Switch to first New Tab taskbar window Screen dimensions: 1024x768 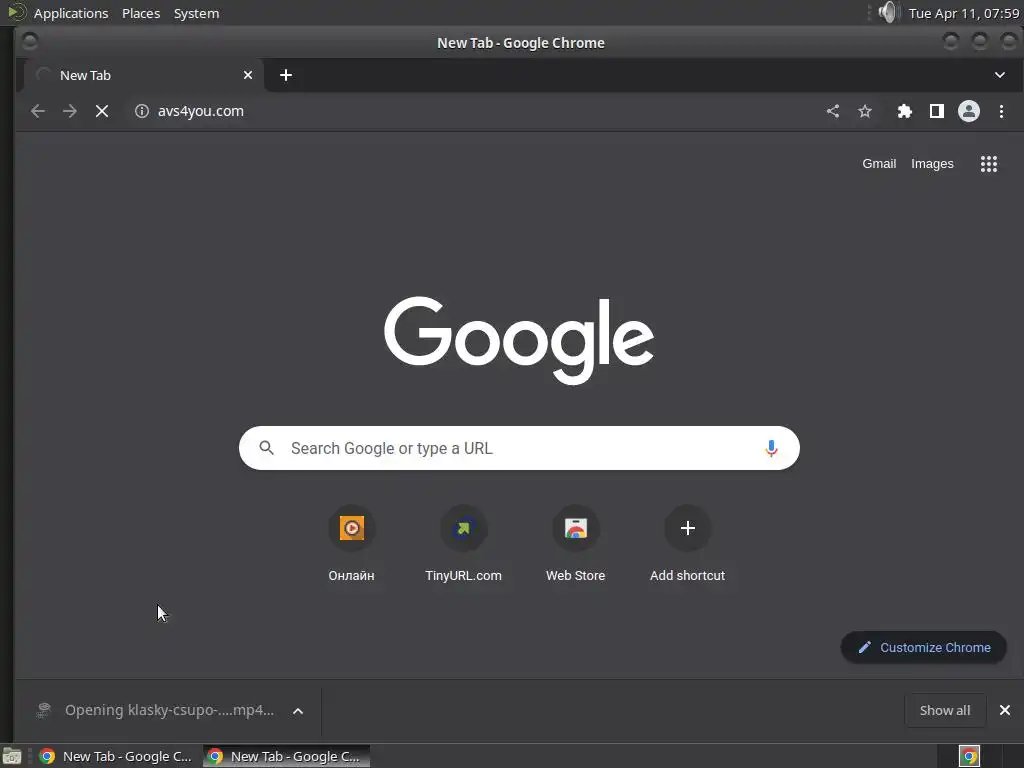(x=116, y=756)
